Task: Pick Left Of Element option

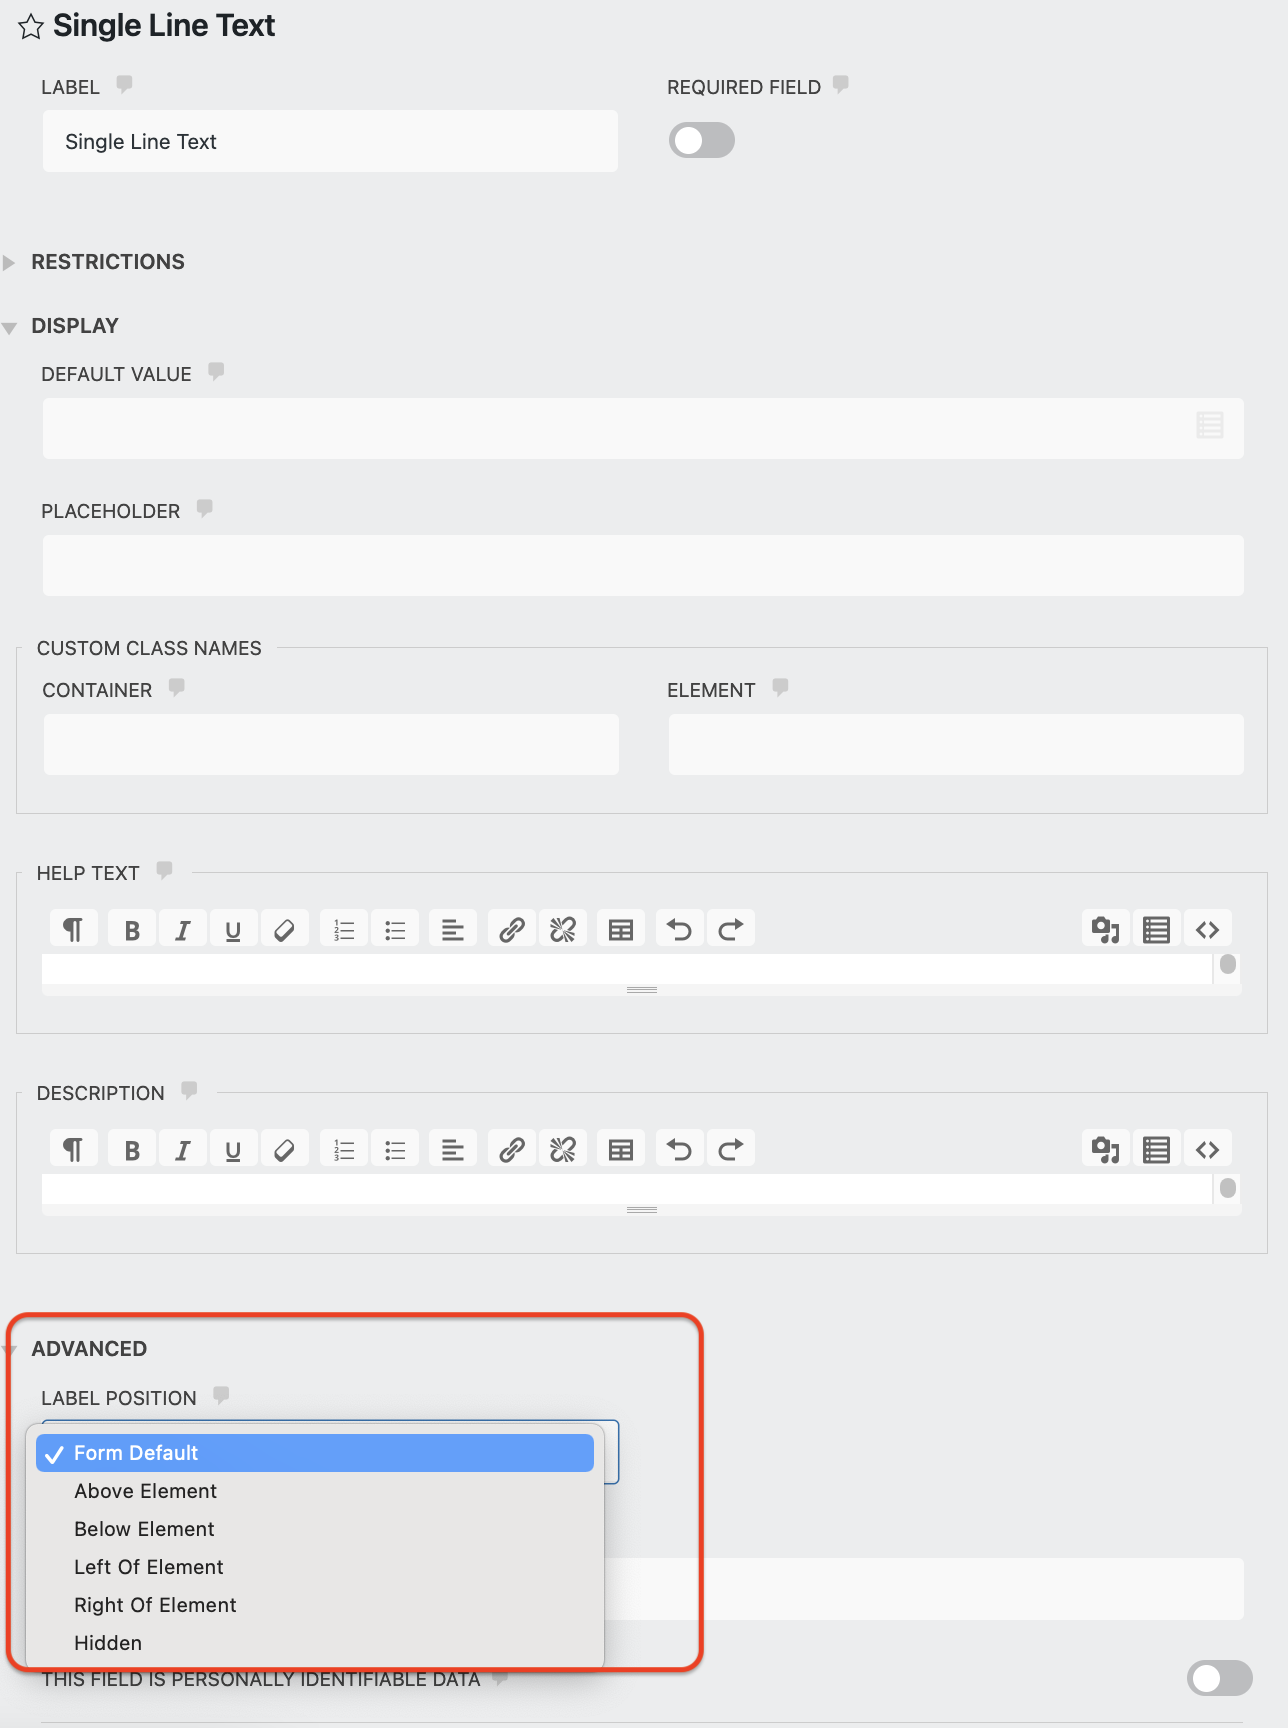Action: click(x=149, y=1567)
